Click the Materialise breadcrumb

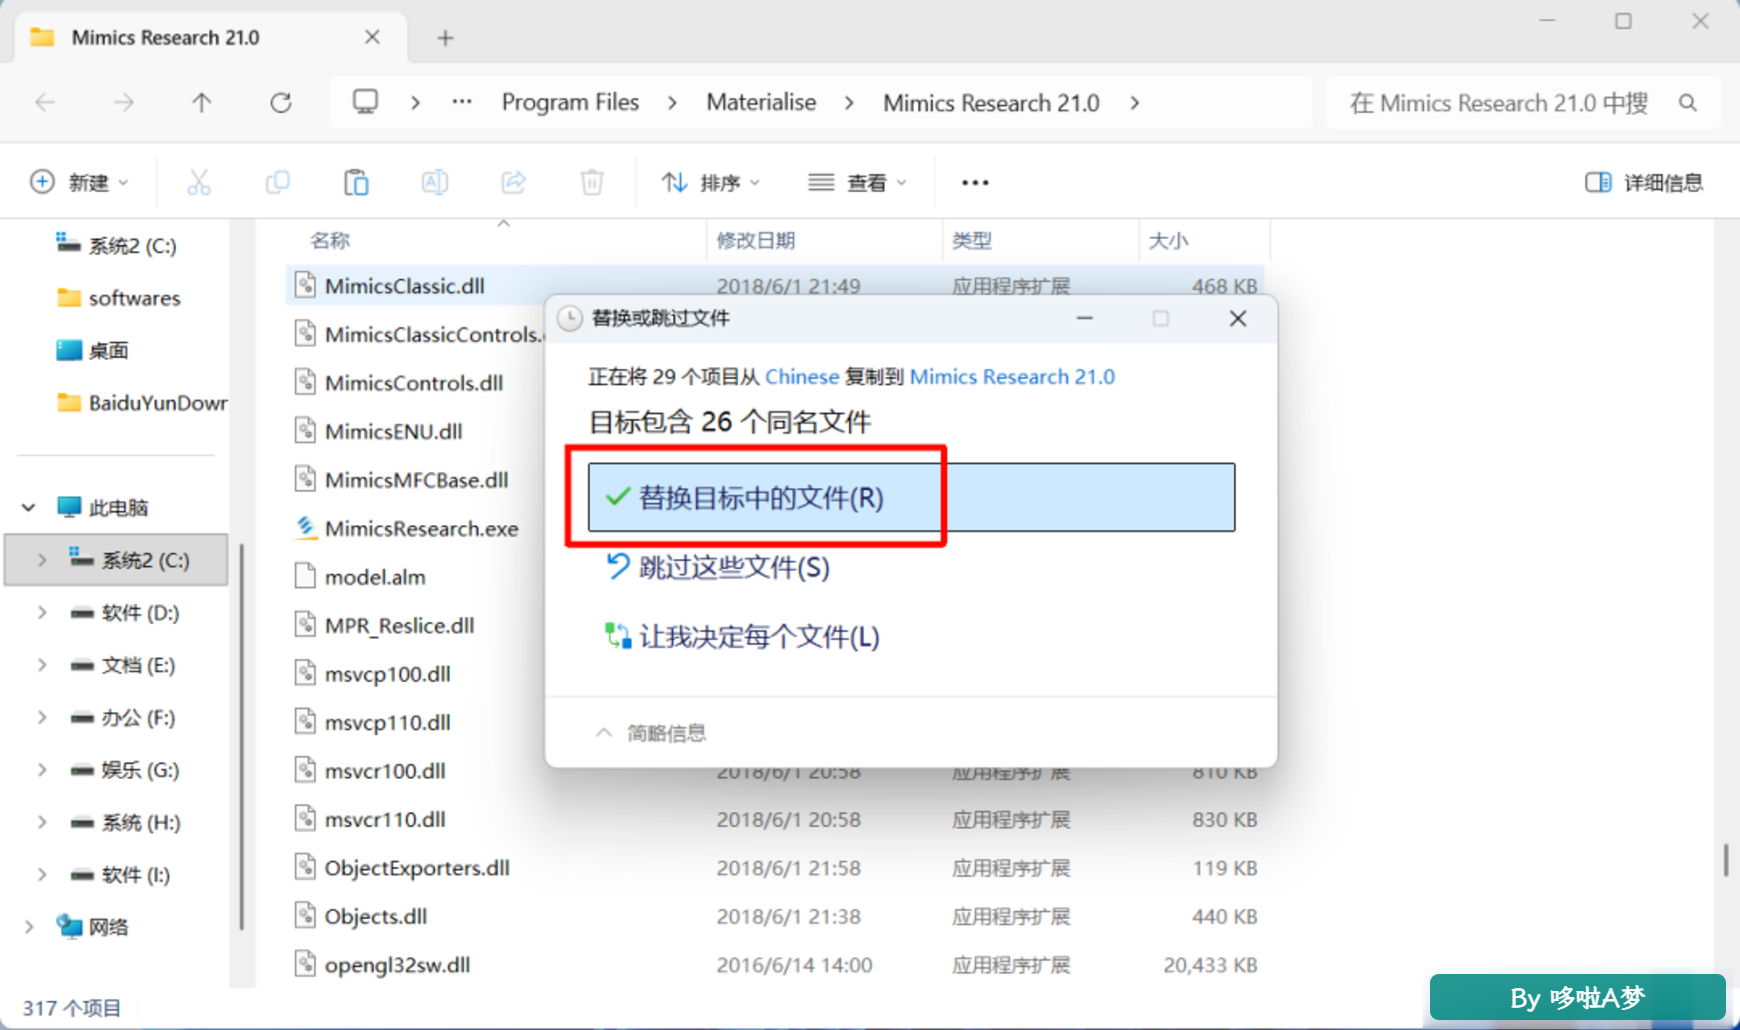pyautogui.click(x=761, y=102)
